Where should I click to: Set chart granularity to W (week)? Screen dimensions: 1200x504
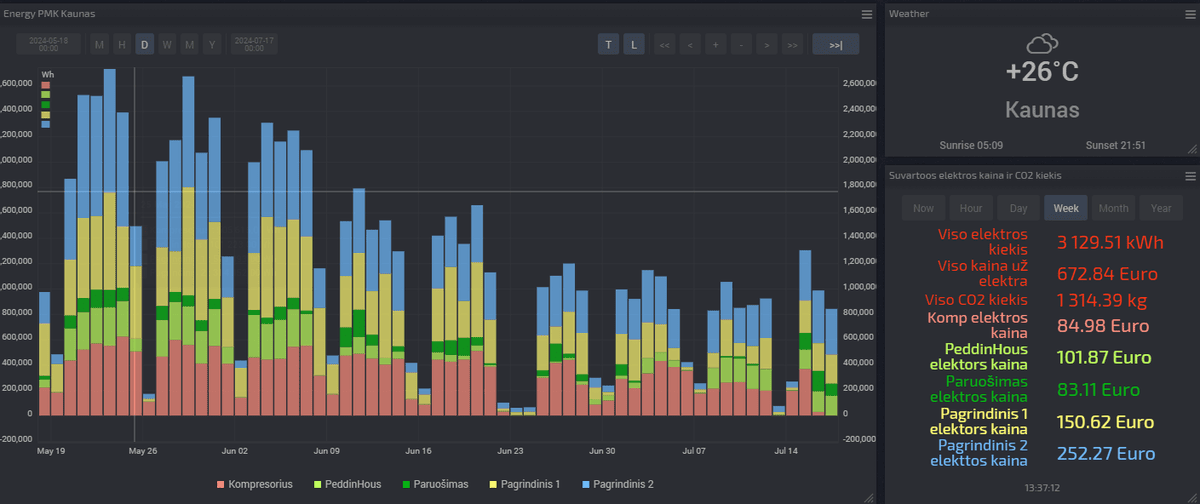pyautogui.click(x=167, y=44)
